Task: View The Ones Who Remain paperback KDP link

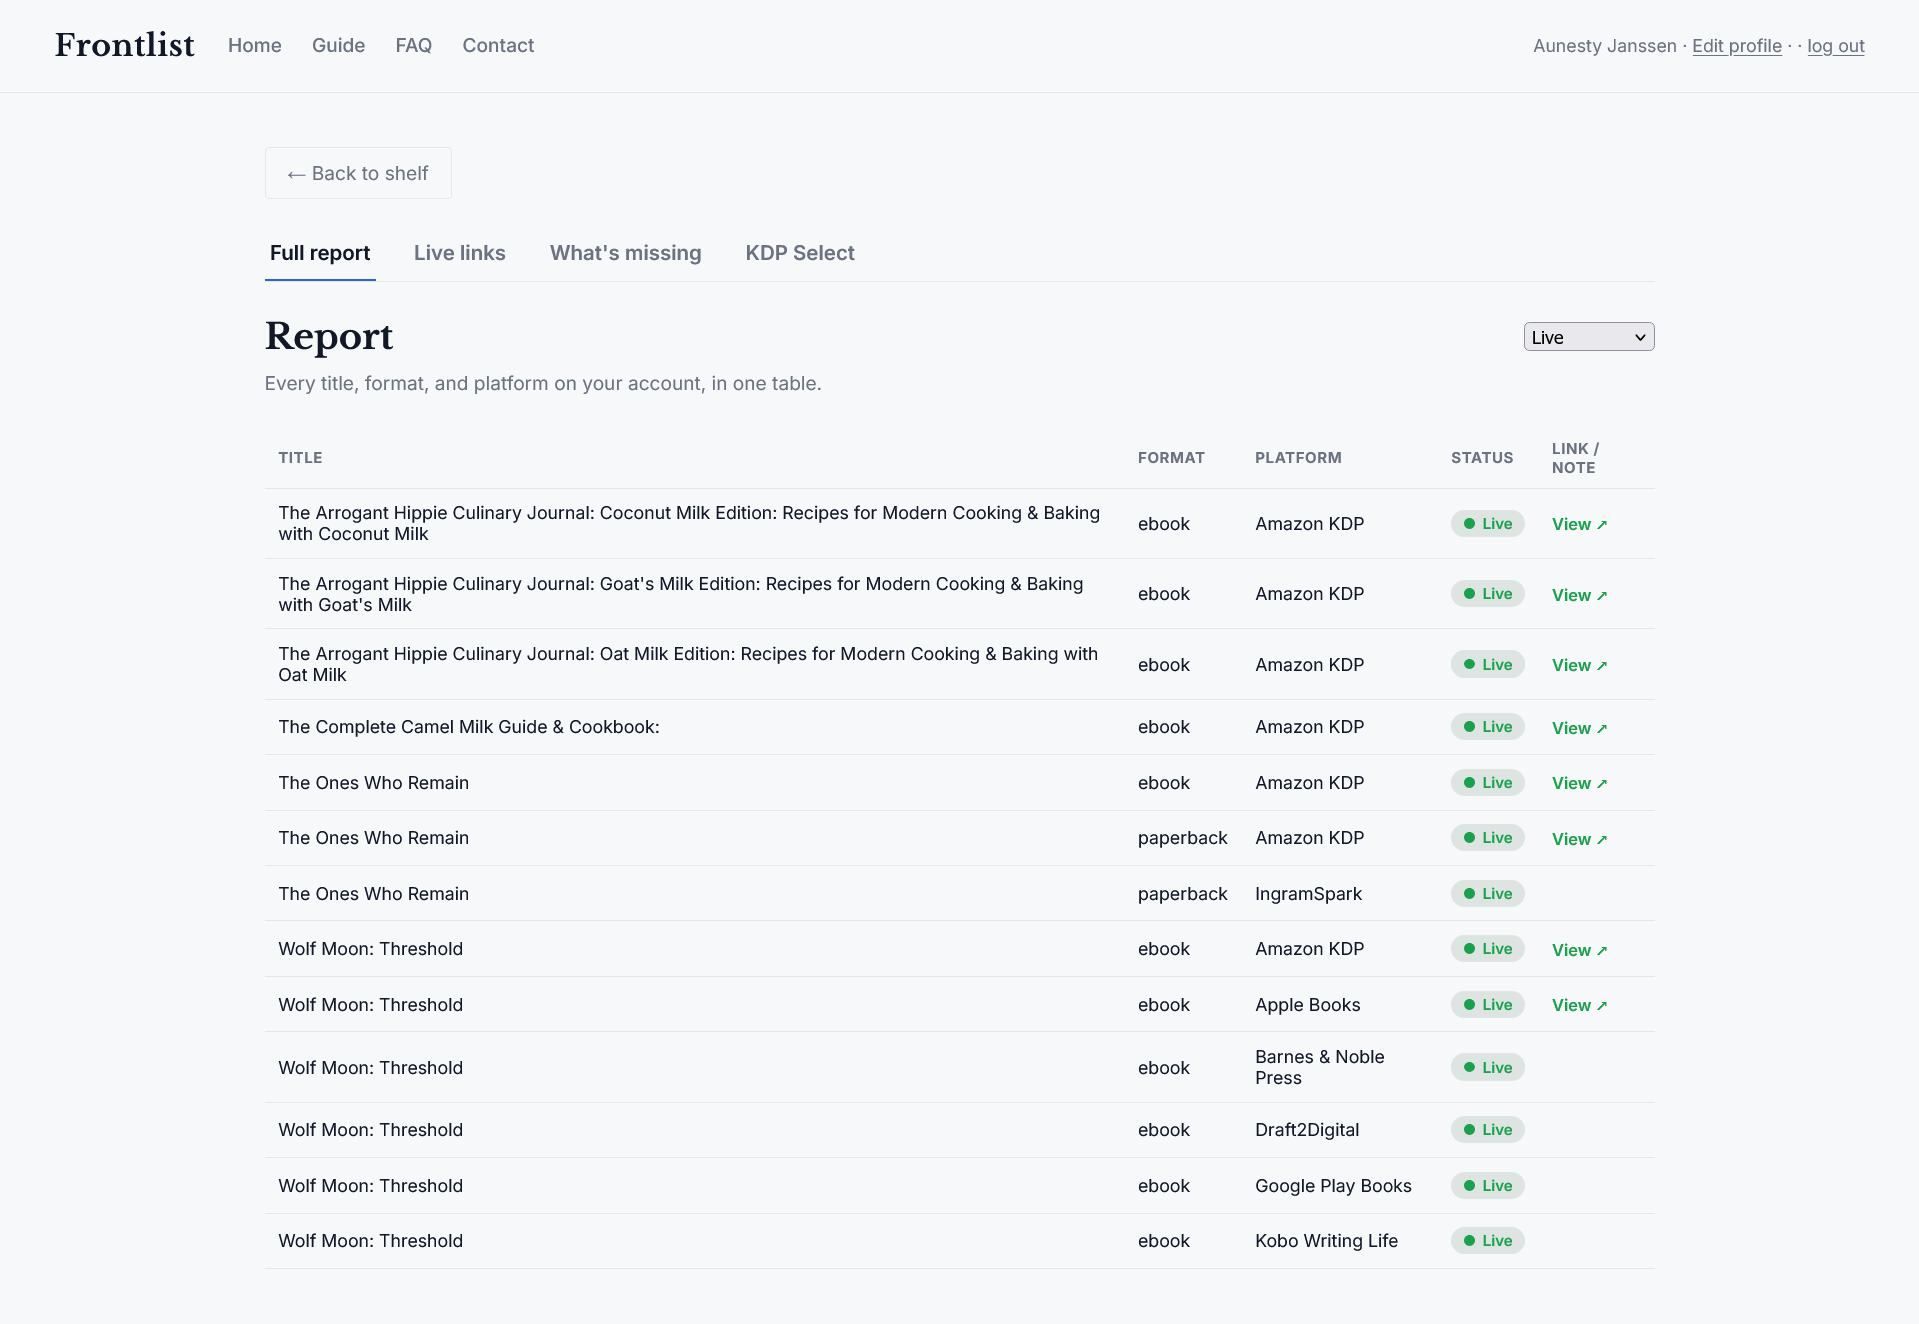Action: click(1579, 839)
